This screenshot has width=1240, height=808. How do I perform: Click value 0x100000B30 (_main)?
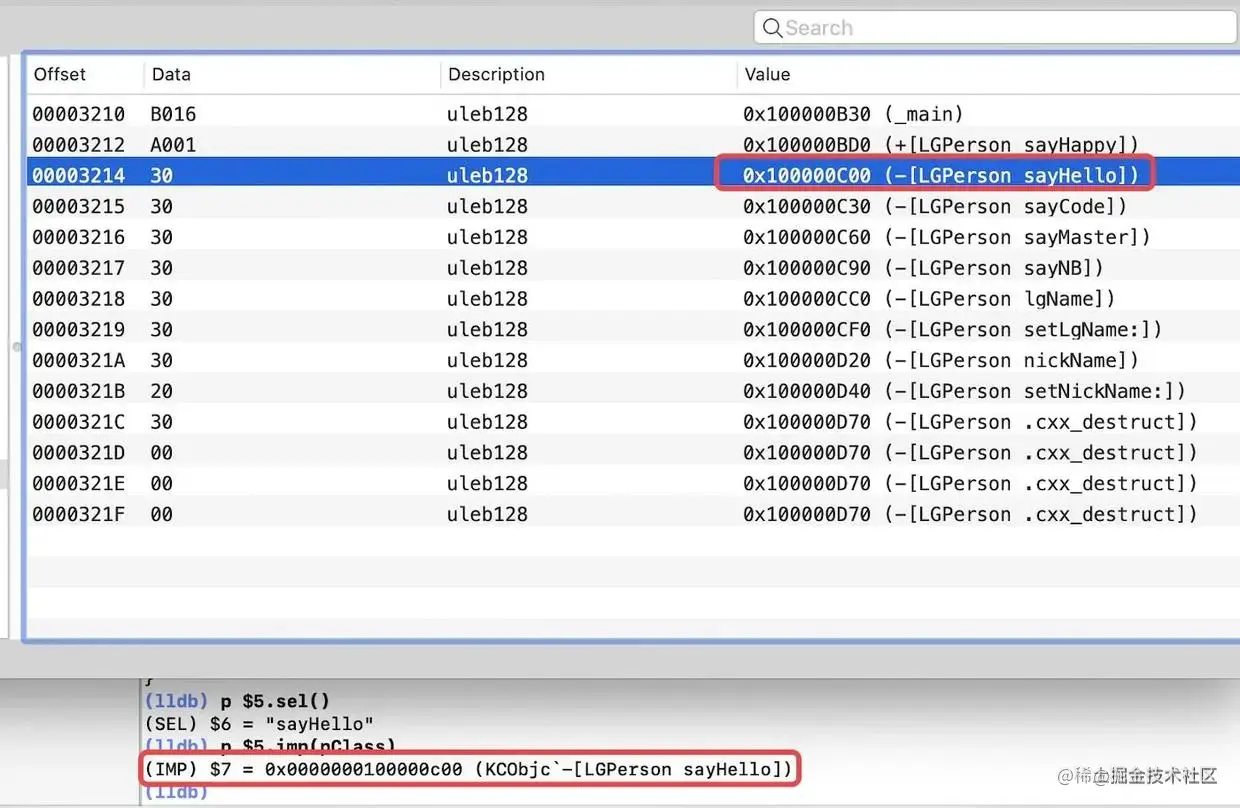pos(853,114)
